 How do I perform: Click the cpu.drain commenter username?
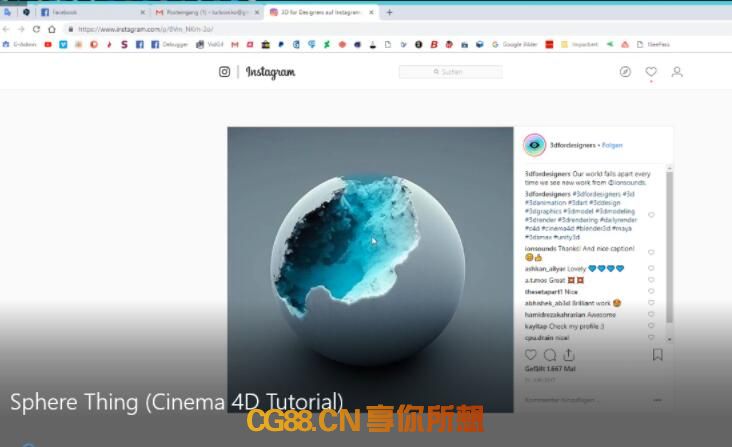(539, 337)
